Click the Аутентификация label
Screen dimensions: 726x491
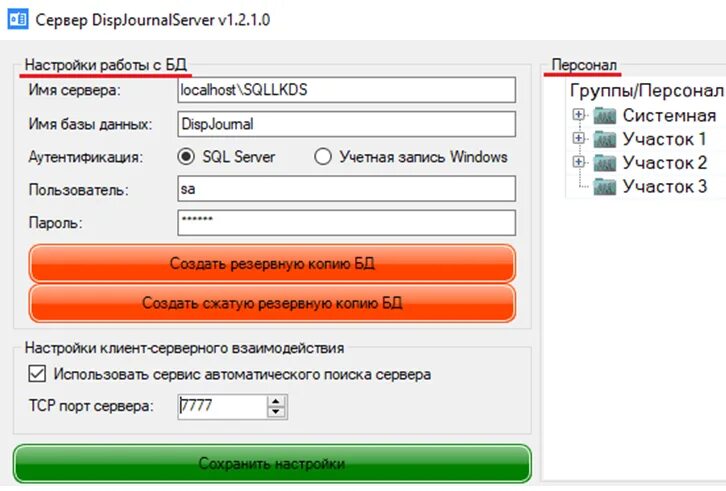point(86,157)
